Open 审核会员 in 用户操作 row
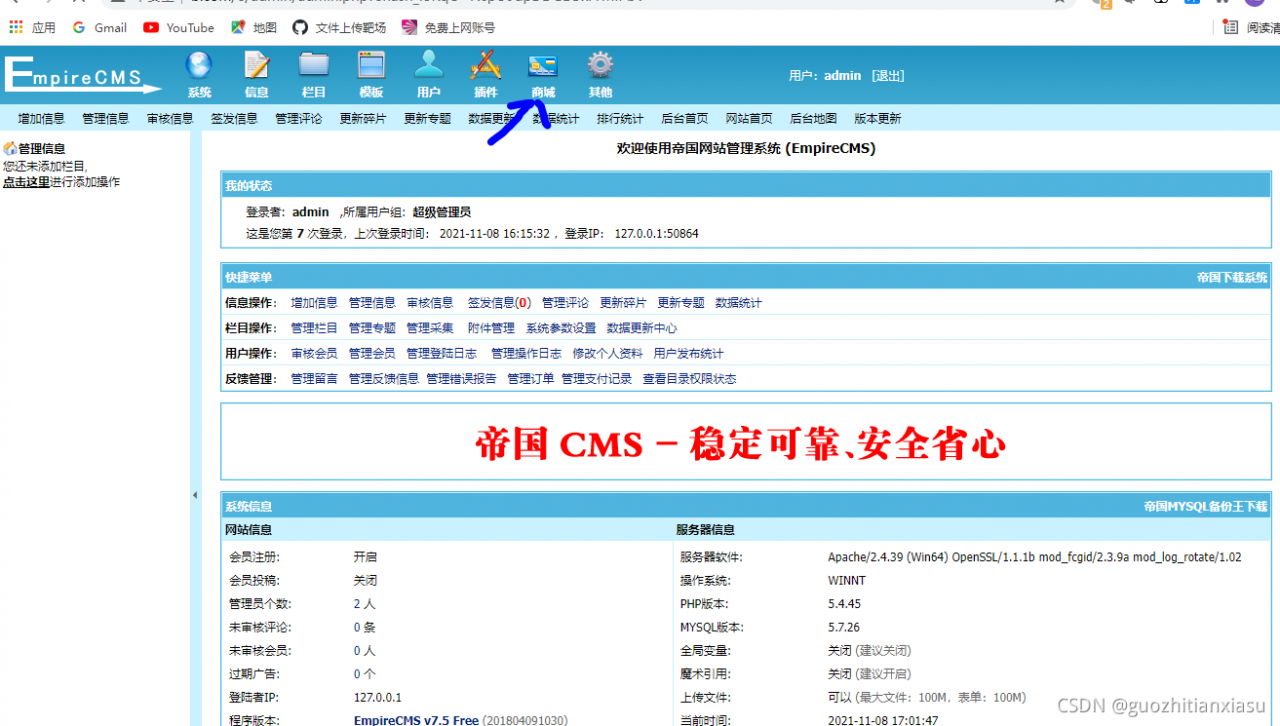Screen dimensions: 1280x726 (x=314, y=353)
